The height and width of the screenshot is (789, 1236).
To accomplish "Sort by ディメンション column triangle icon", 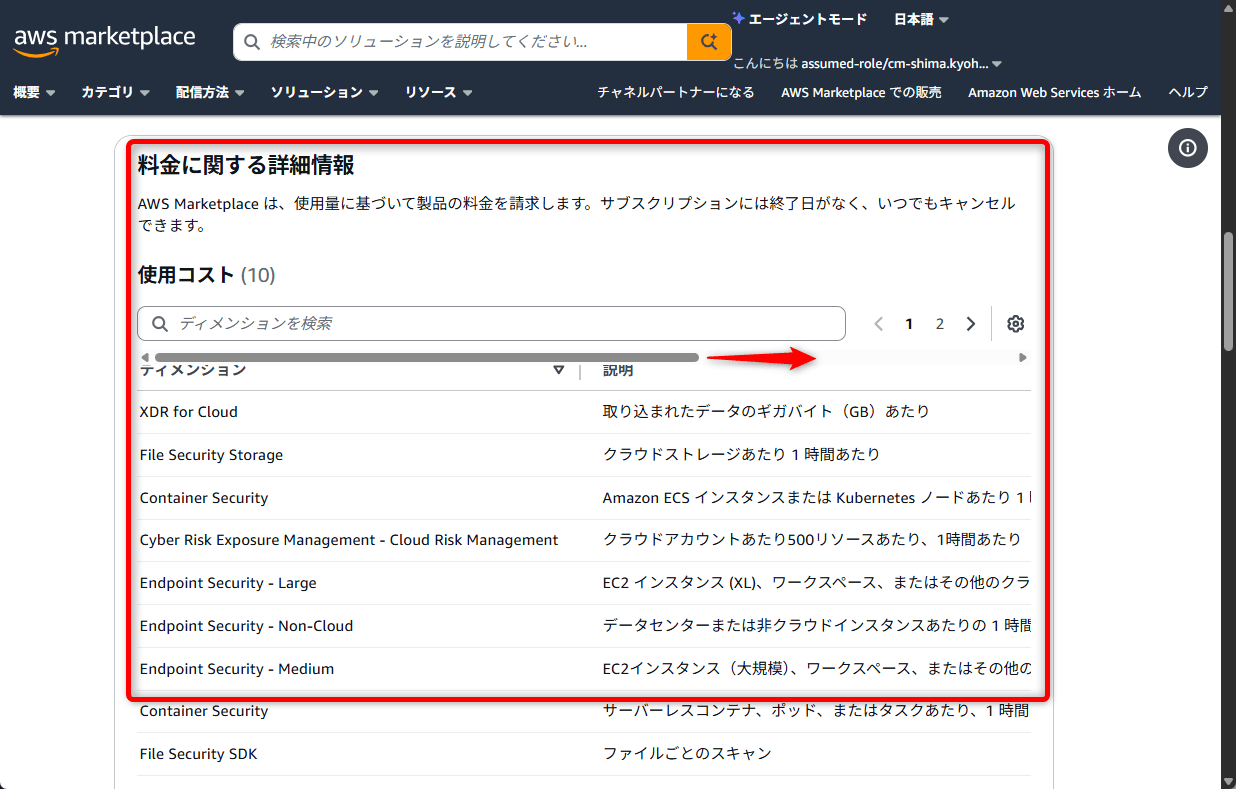I will pos(559,370).
